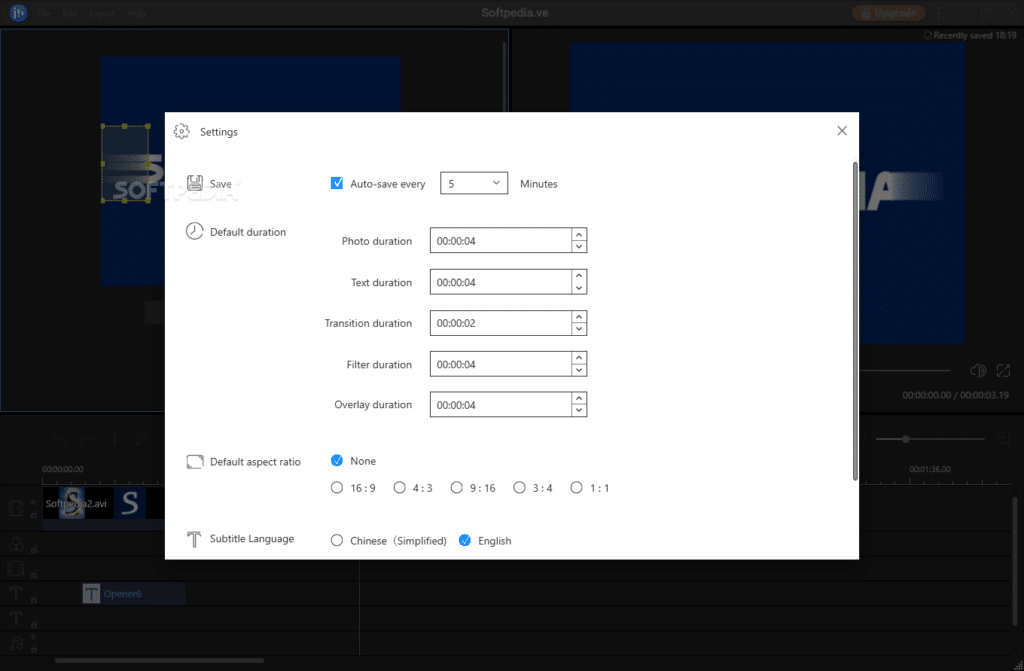Click the timeline horizontal scrollbar
The width and height of the screenshot is (1024, 671).
[159, 661]
